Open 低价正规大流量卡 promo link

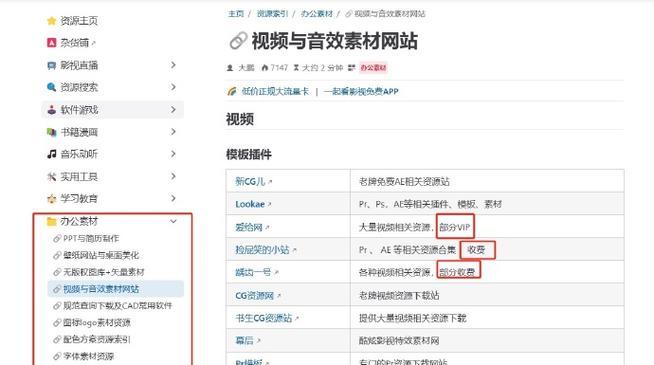click(275, 91)
